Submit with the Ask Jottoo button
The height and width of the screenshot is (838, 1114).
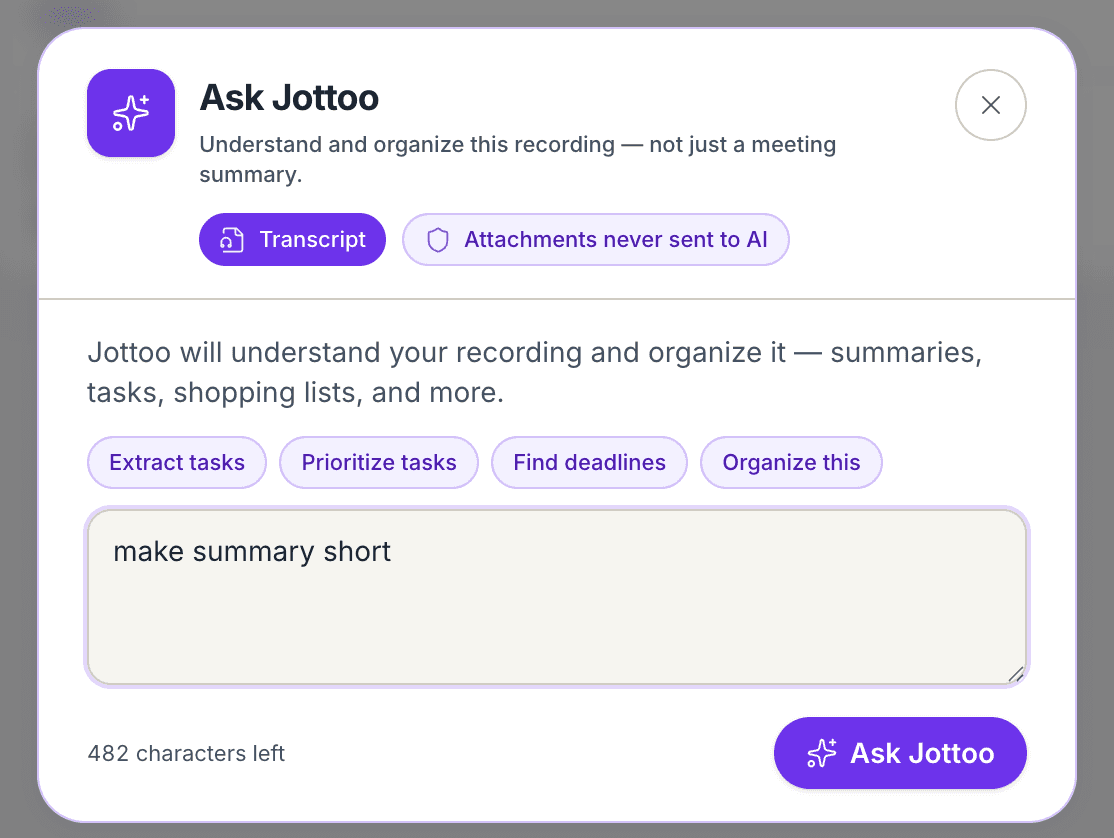tap(900, 753)
